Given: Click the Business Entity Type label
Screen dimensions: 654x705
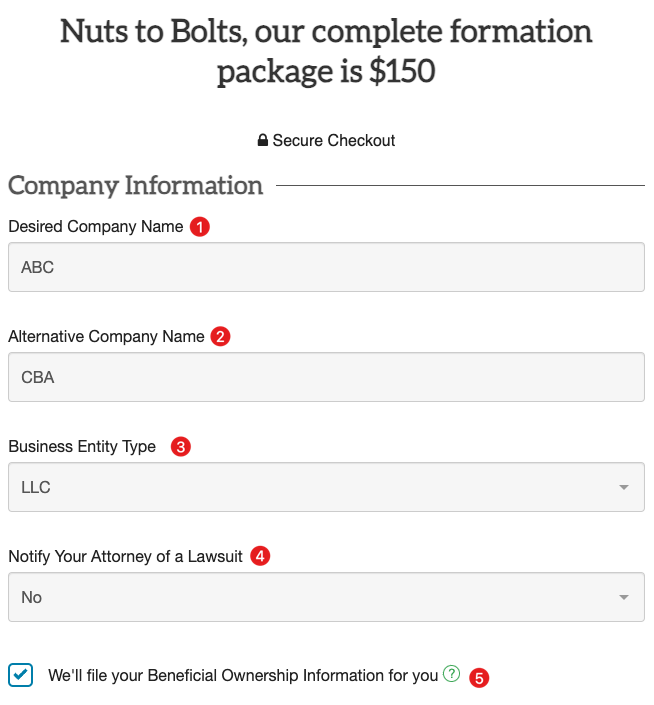Looking at the screenshot, I should [82, 446].
